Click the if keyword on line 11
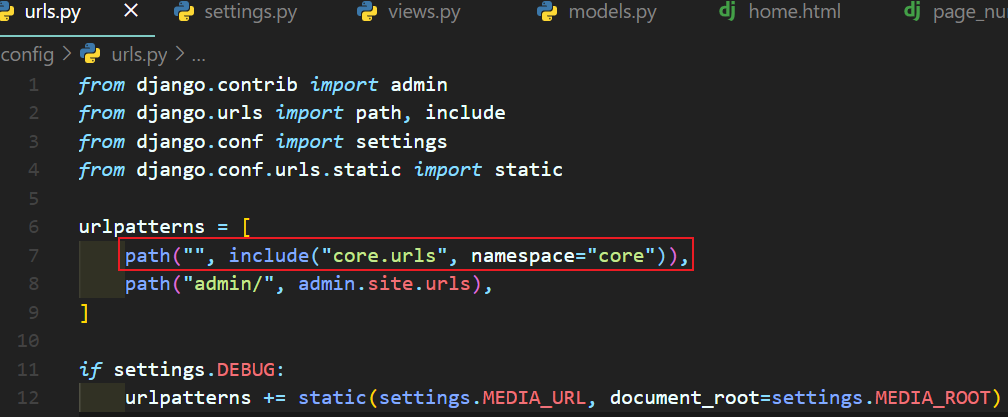This screenshot has width=1008, height=417. coord(90,369)
